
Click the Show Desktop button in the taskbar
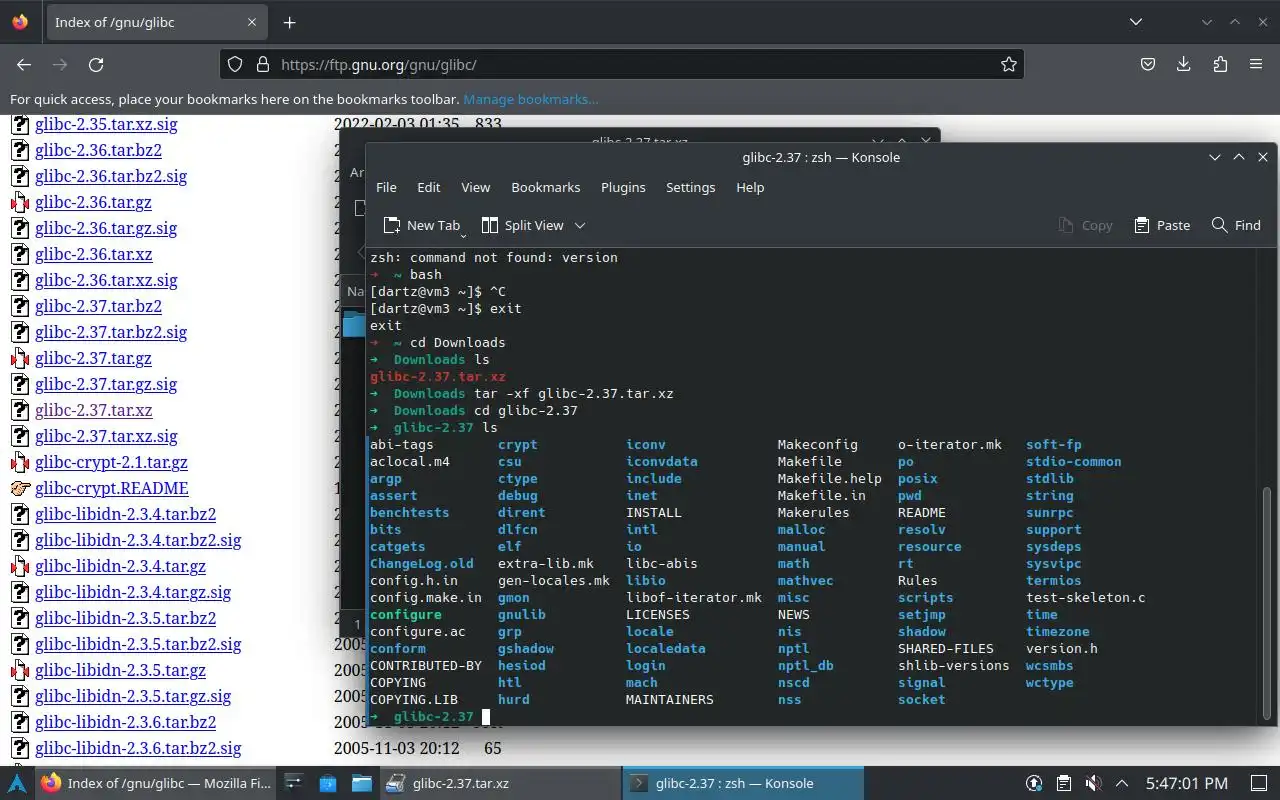[1259, 783]
